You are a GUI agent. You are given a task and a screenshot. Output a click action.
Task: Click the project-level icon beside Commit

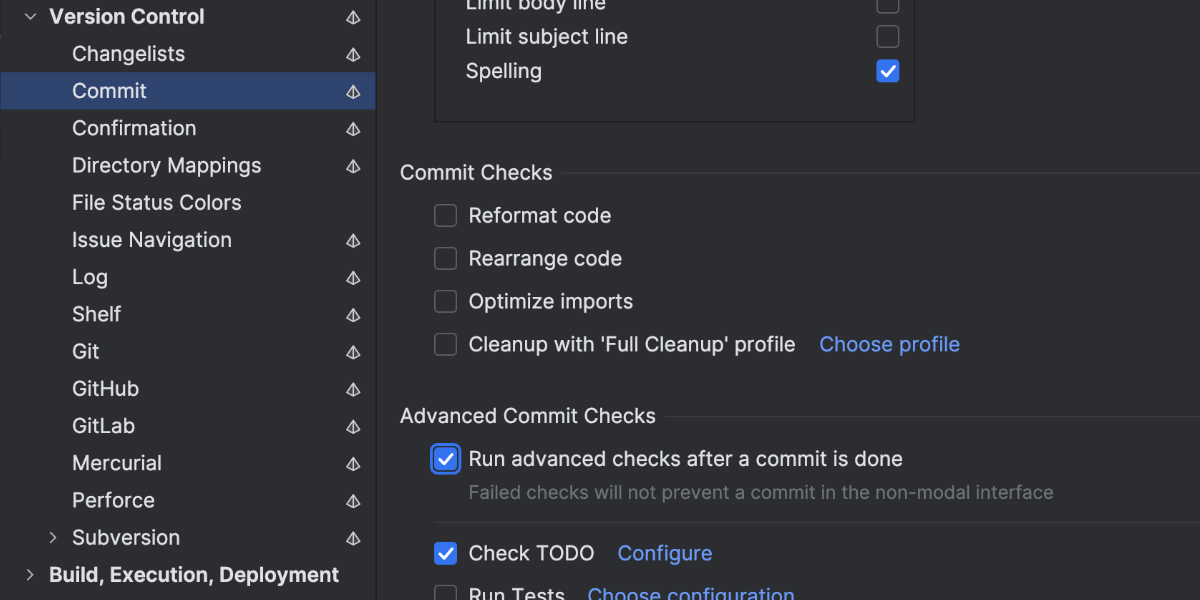(x=353, y=92)
